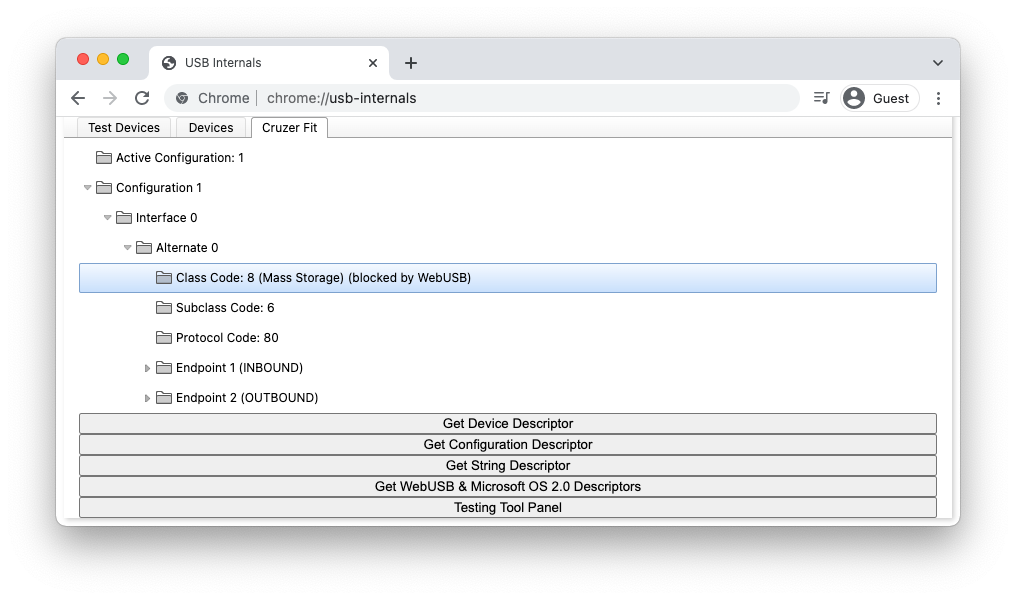Click Get Device Descriptor button
This screenshot has width=1016, height=600.
[x=508, y=424]
